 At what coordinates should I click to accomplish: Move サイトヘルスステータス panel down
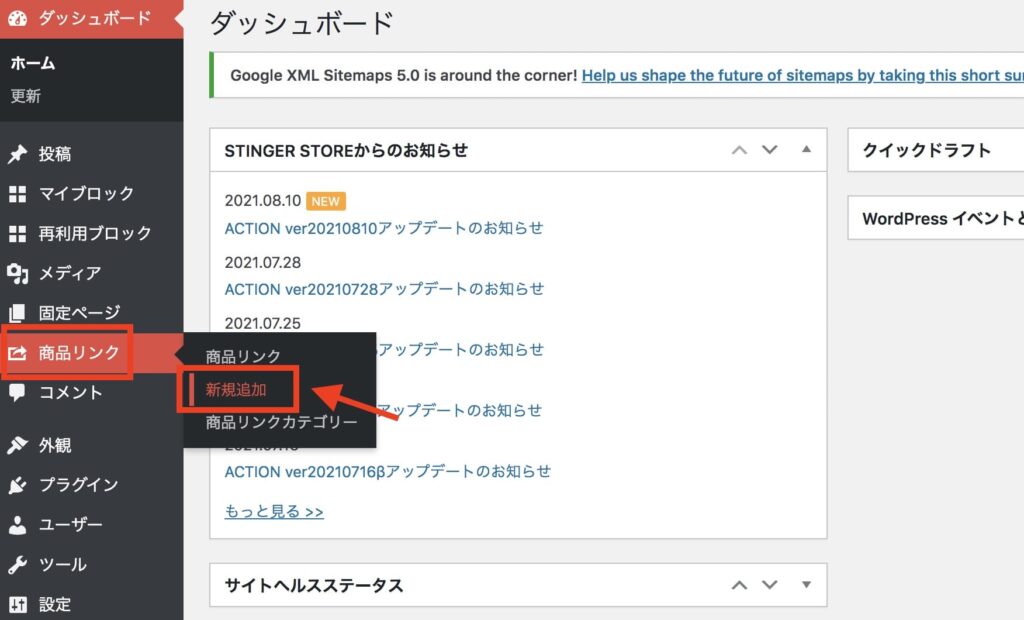pyautogui.click(x=770, y=585)
